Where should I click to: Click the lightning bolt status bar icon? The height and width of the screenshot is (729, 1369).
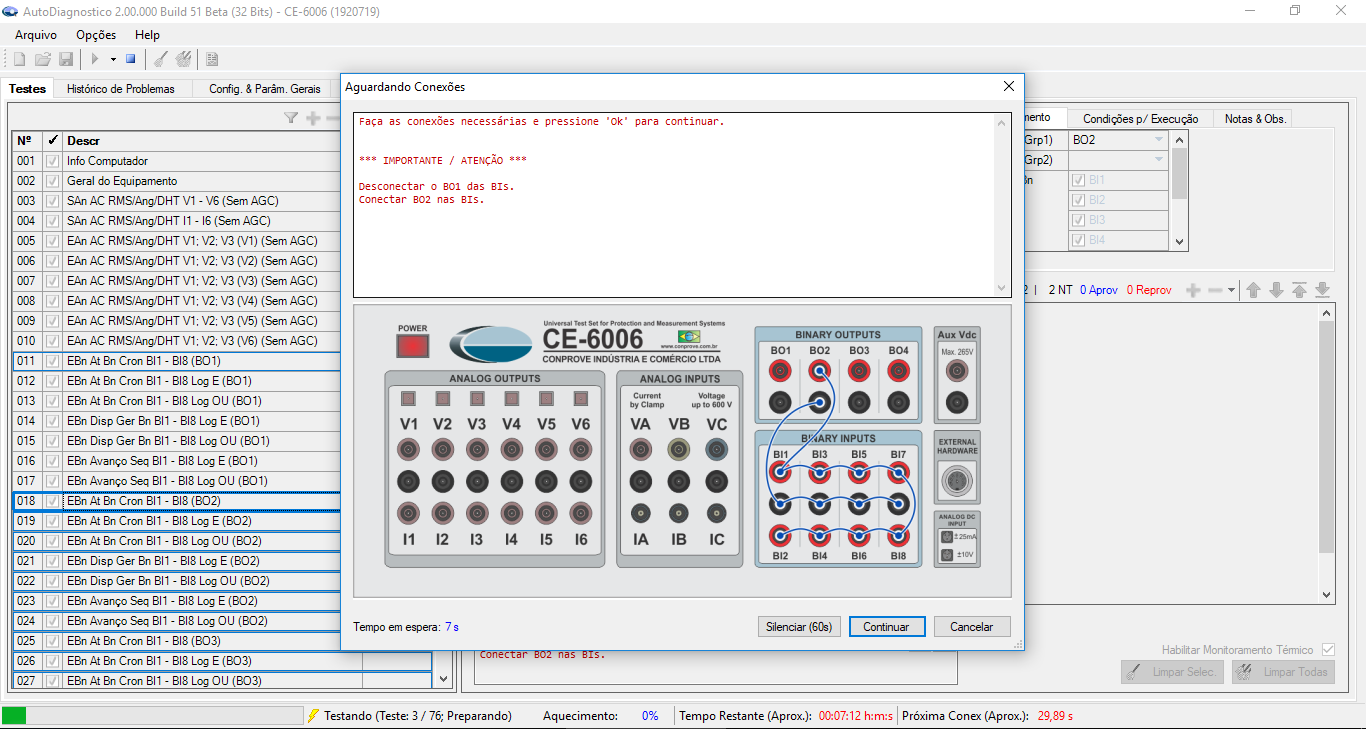313,716
